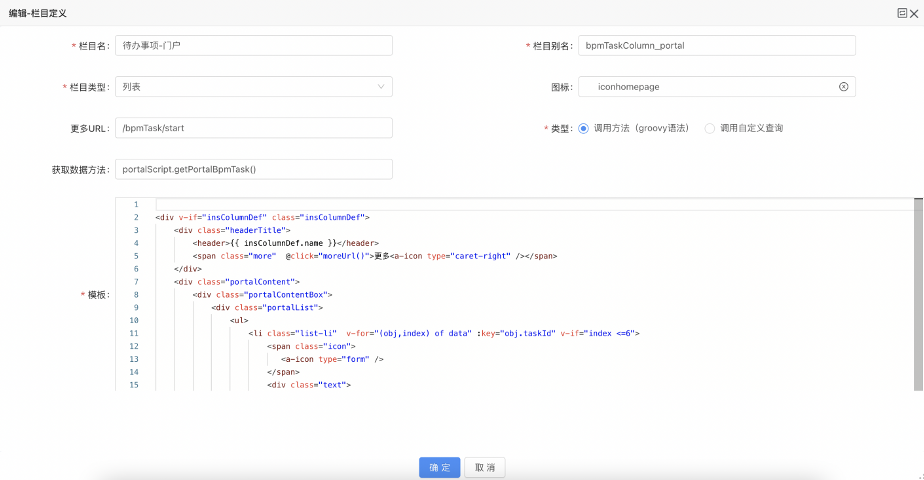Click the 获取数据方法 input field
The width and height of the screenshot is (924, 480).
click(254, 169)
